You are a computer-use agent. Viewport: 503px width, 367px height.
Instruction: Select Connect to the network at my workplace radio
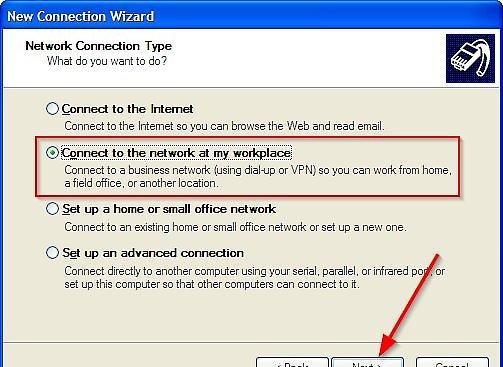point(52,153)
